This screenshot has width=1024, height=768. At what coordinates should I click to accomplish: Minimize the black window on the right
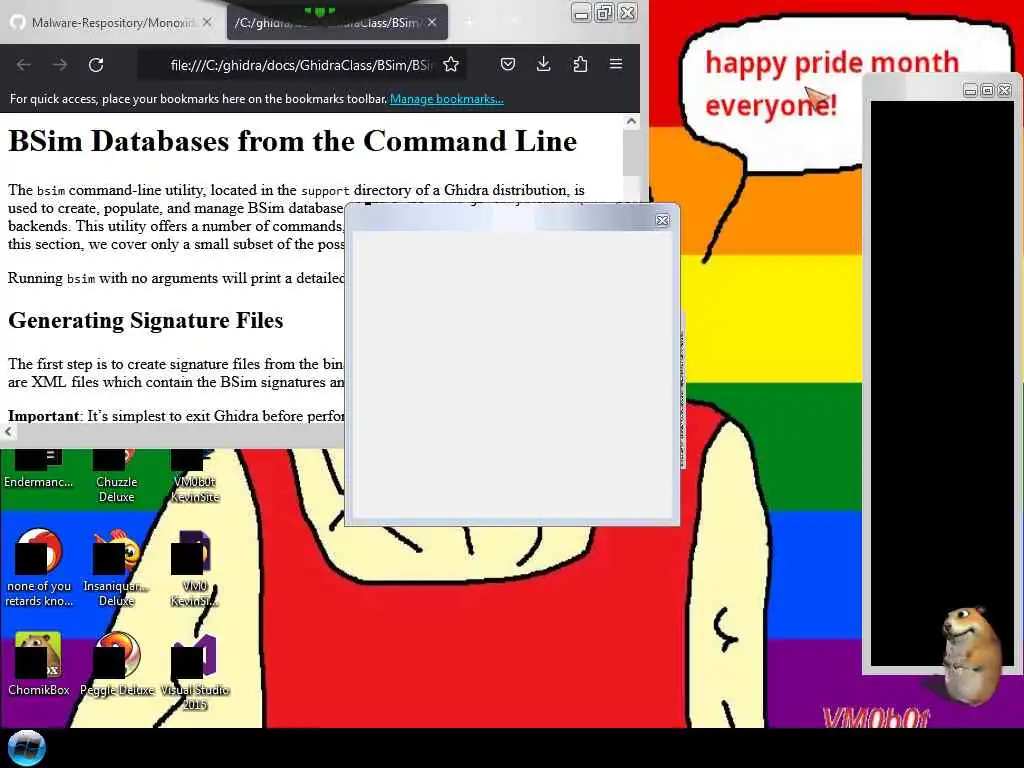coord(970,90)
